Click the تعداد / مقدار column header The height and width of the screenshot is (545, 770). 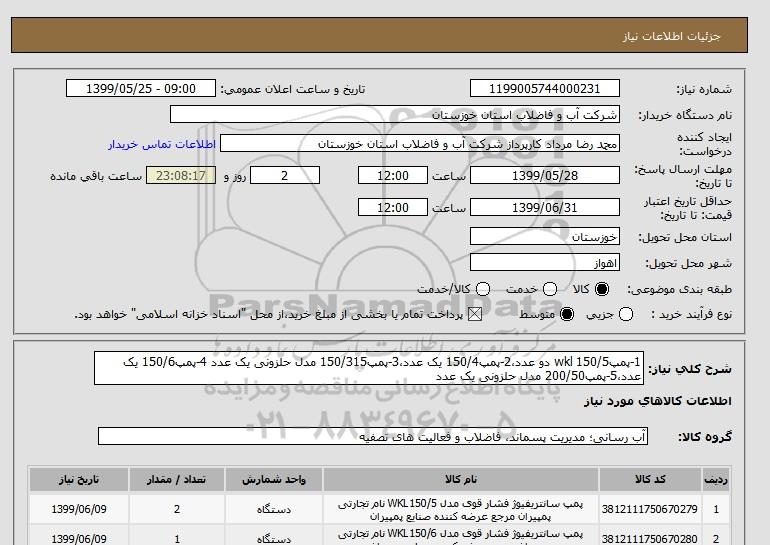tap(177, 479)
